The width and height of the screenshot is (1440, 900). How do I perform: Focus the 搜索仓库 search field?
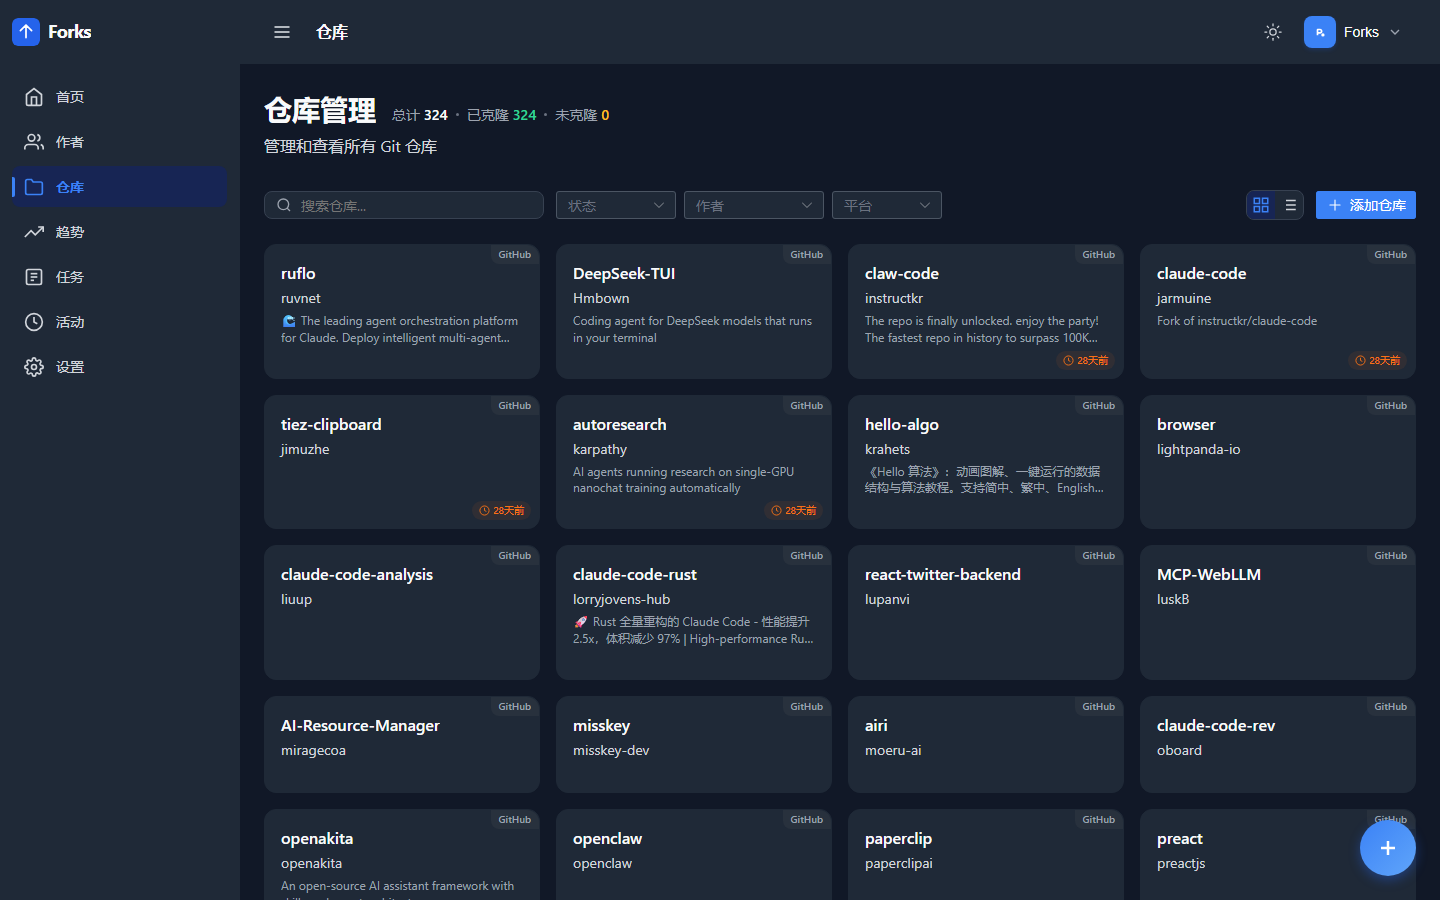pos(404,205)
